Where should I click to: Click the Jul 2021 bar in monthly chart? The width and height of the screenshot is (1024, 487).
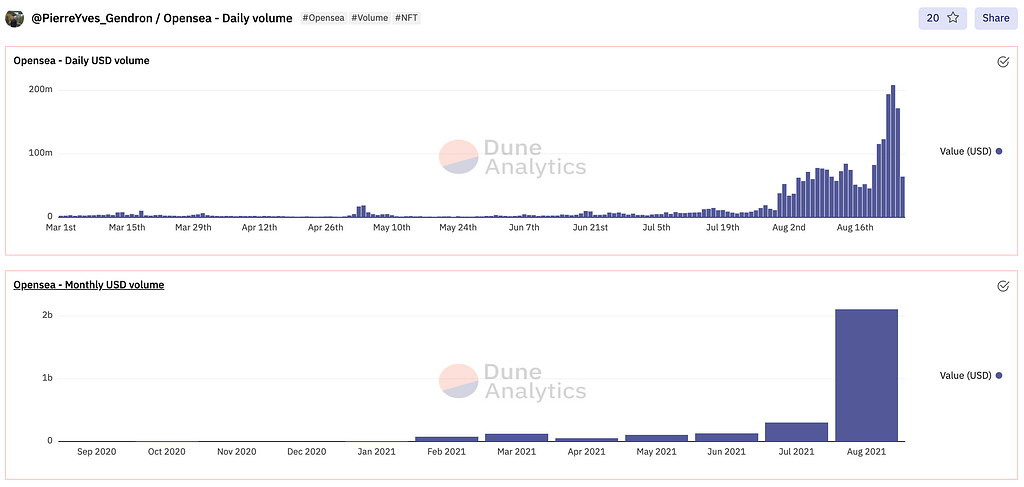point(796,432)
